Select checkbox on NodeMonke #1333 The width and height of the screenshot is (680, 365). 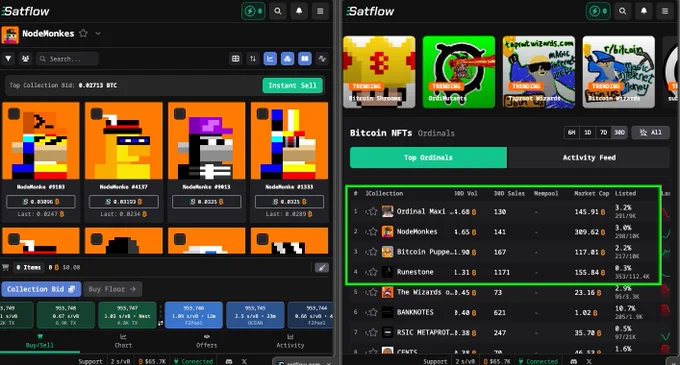click(x=262, y=114)
